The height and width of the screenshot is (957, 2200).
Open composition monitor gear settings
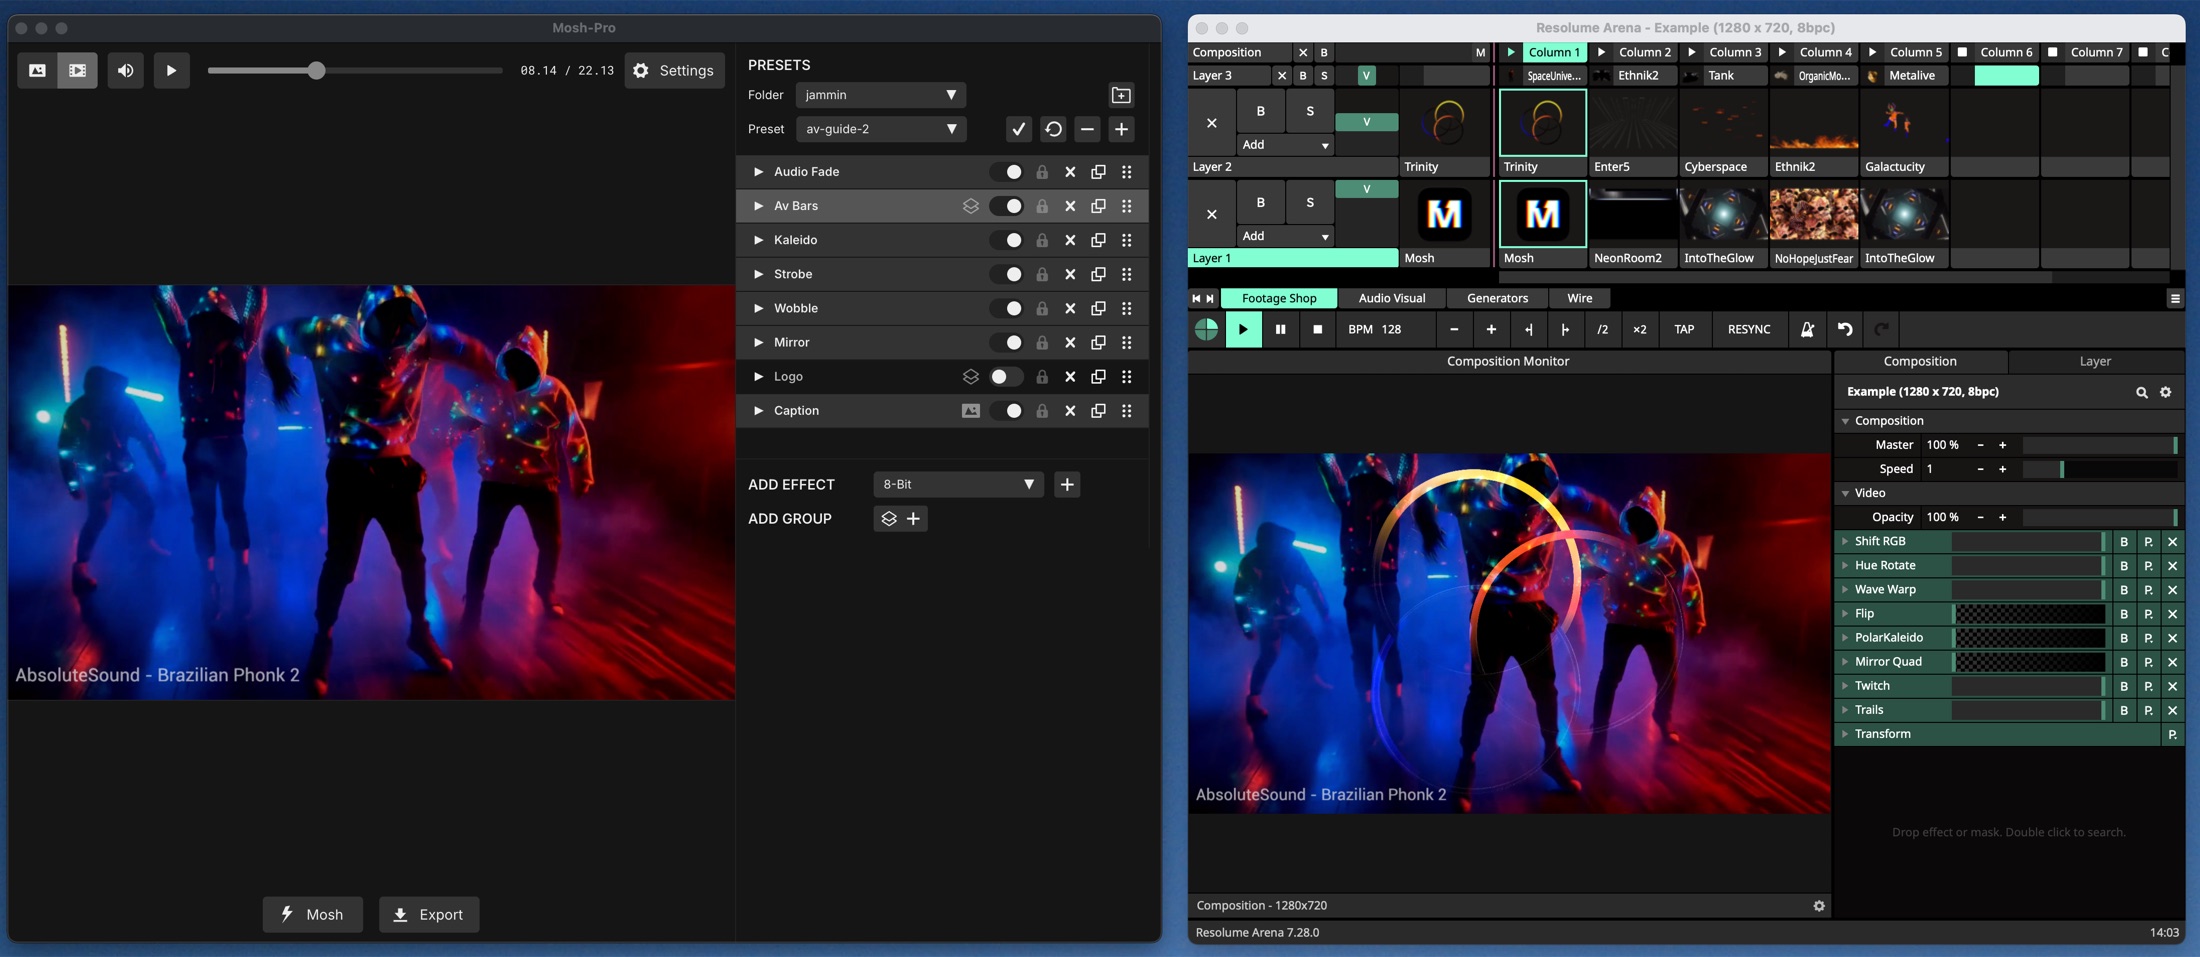(x=1819, y=906)
